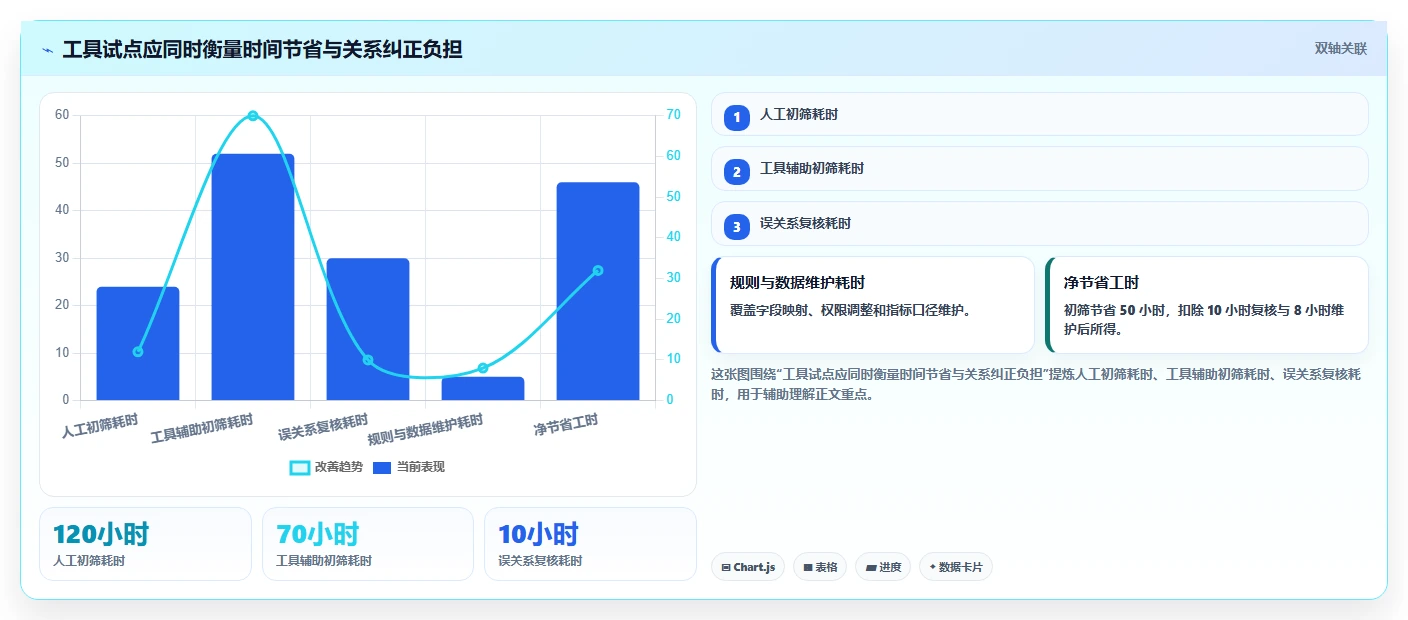Toggle the 当前表现 legend swatch
Screen dimensions: 1408x620
tap(381, 467)
